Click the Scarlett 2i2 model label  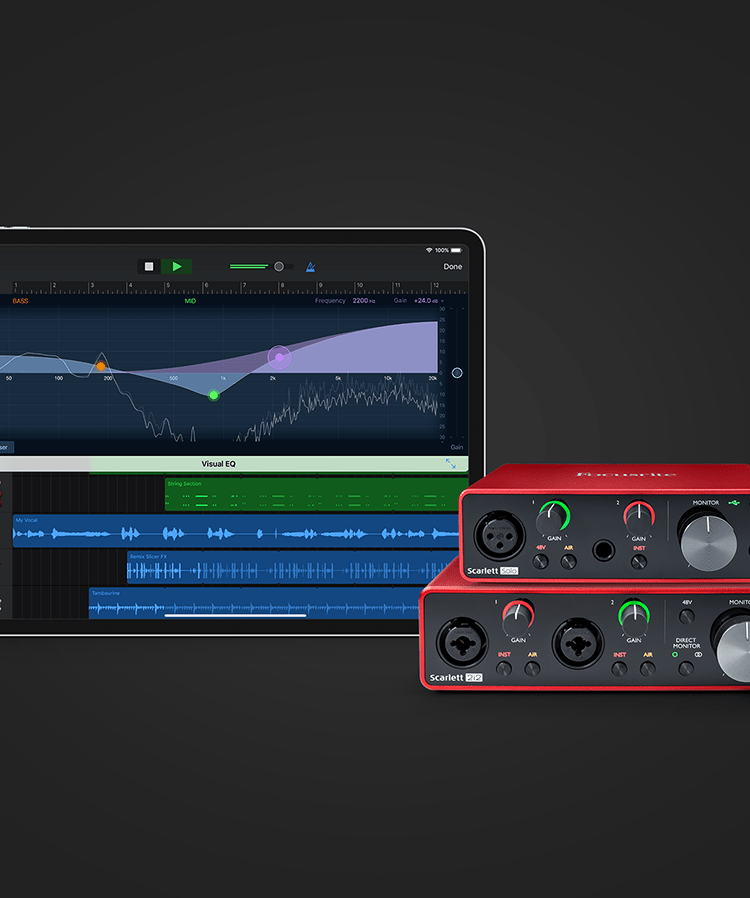[x=456, y=678]
